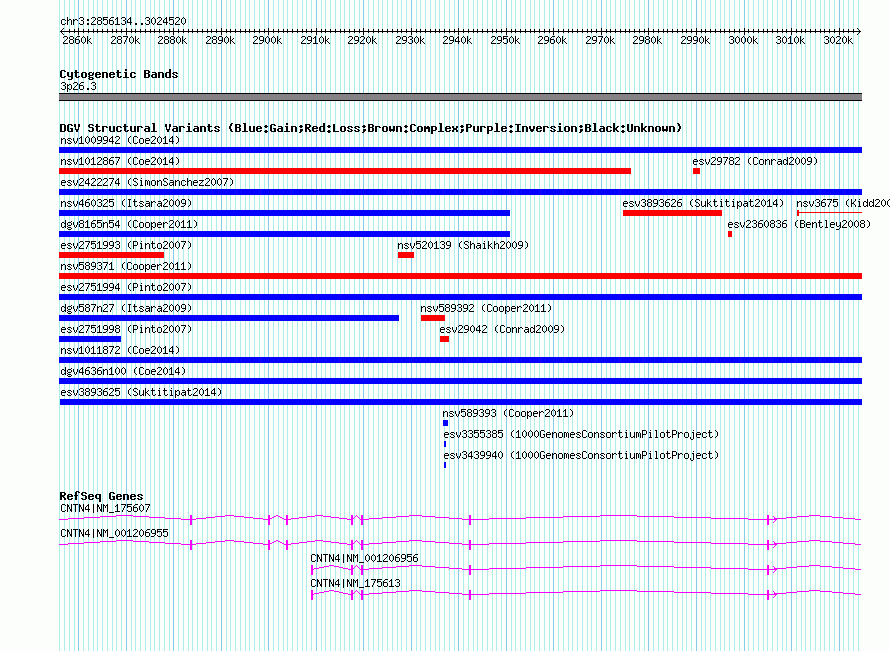Click the CNTN4|NM_001206956 gene glyph line
This screenshot has width=890, height=651.
(x=586, y=569)
